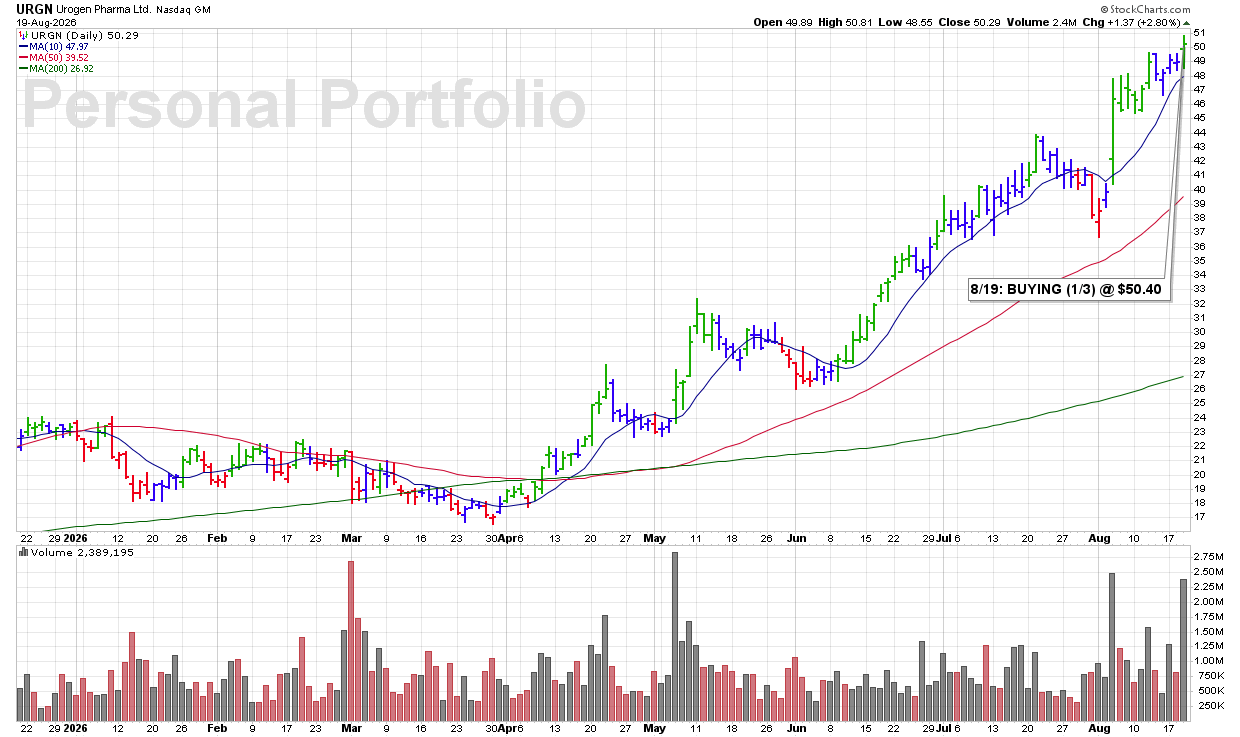
Task: Click the 'Open 49.89' value
Action: tap(784, 22)
